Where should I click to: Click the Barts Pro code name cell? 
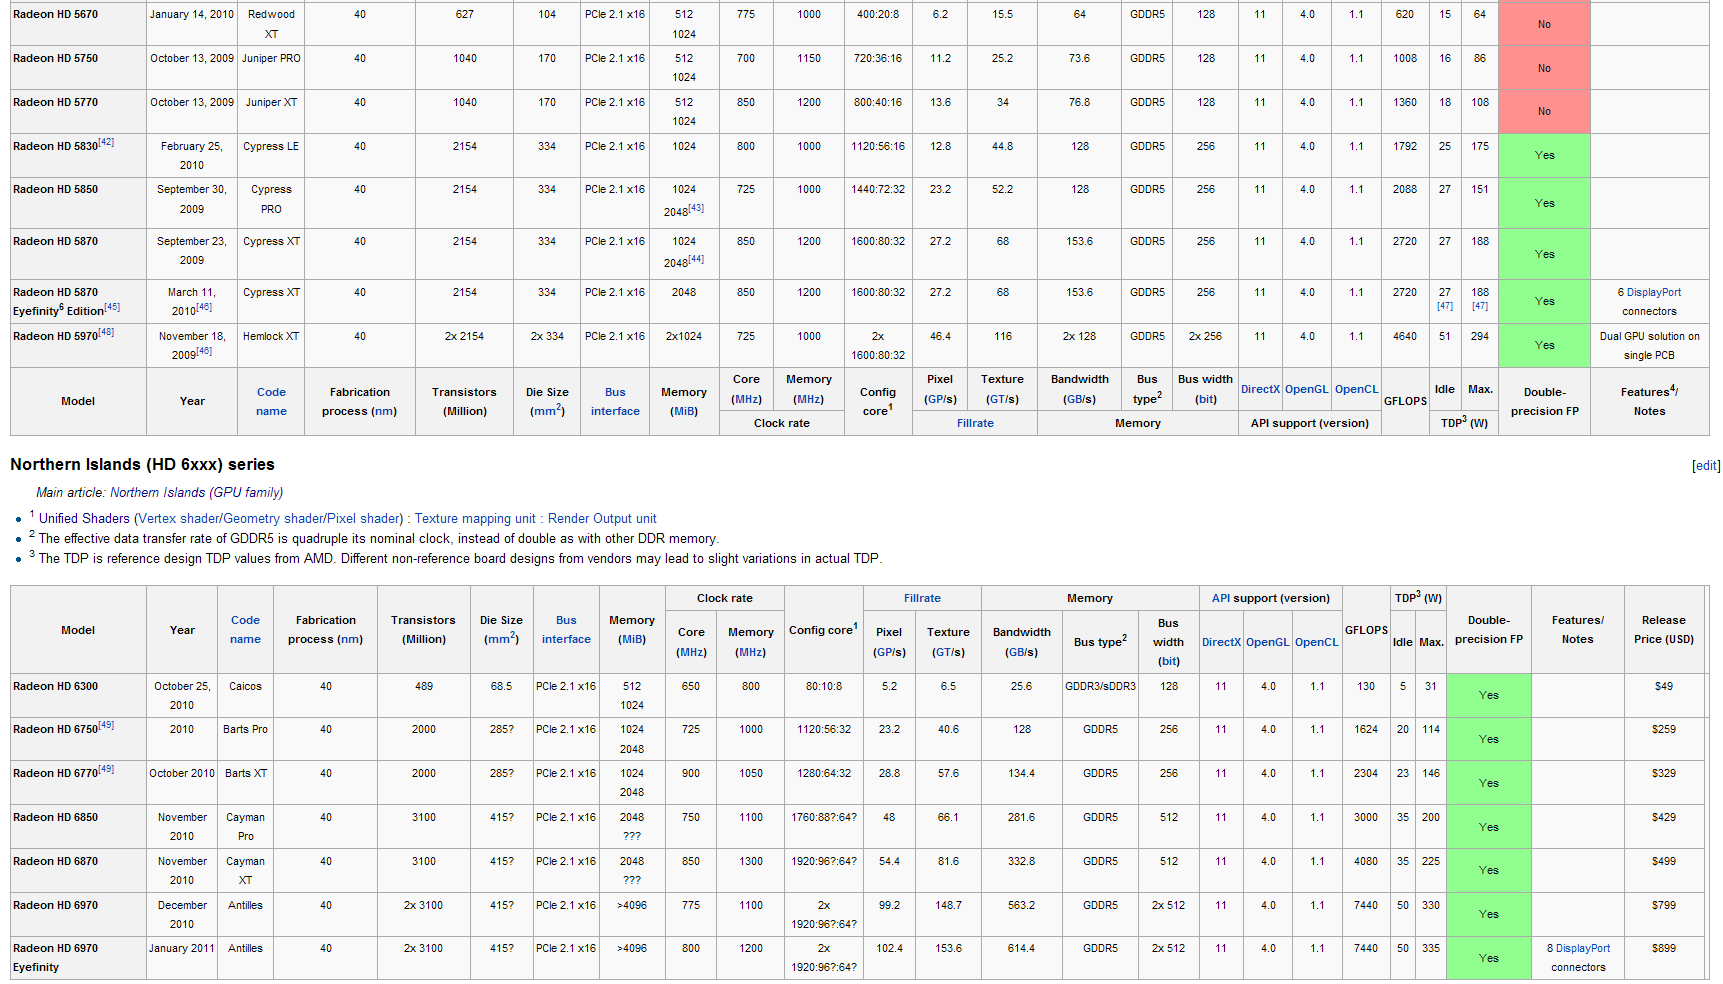click(245, 739)
